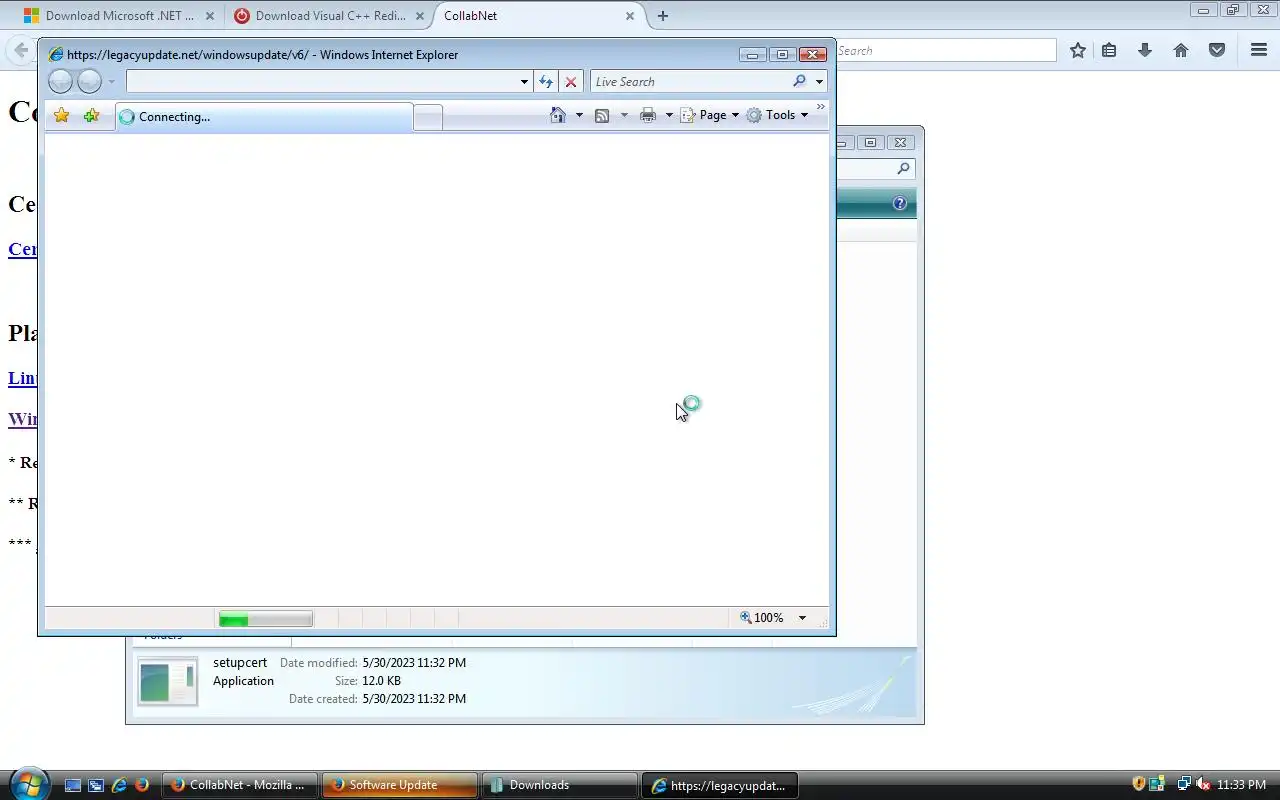Show Firefox bookmarks list icon

(x=1109, y=50)
